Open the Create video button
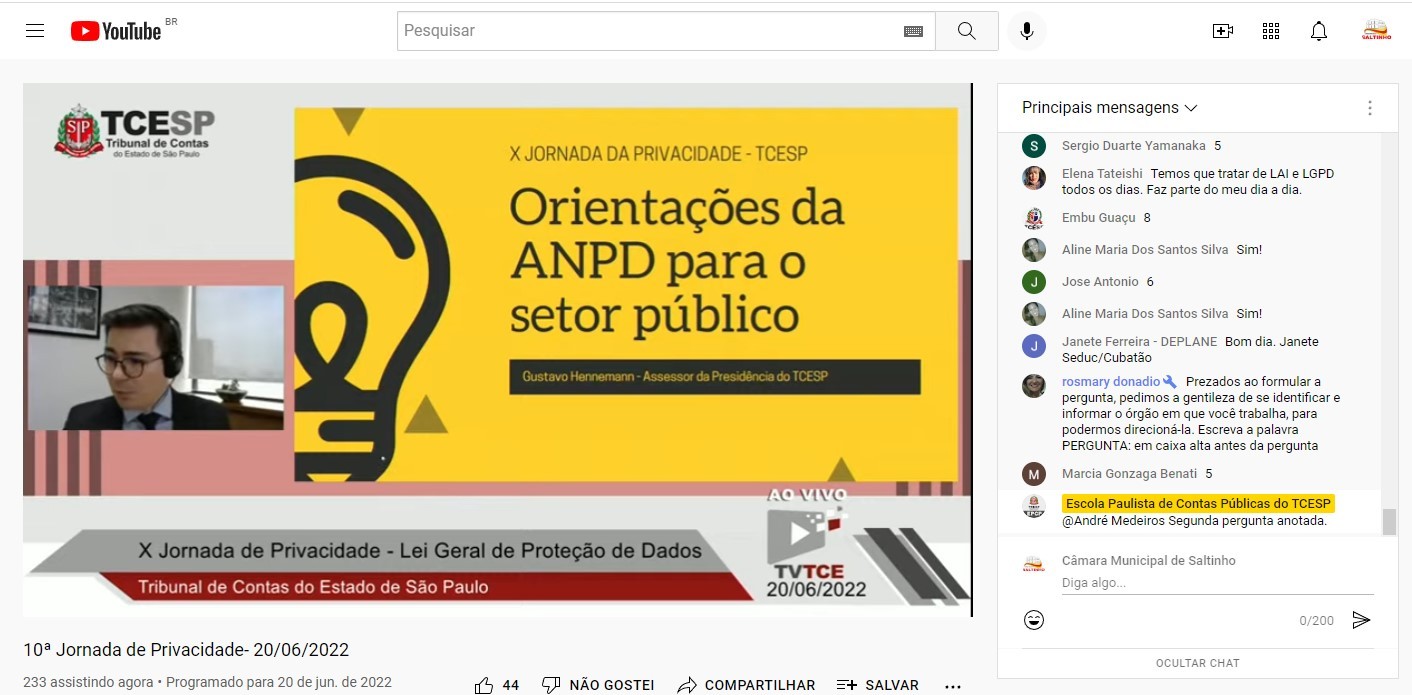The height and width of the screenshot is (695, 1412). 1222,31
